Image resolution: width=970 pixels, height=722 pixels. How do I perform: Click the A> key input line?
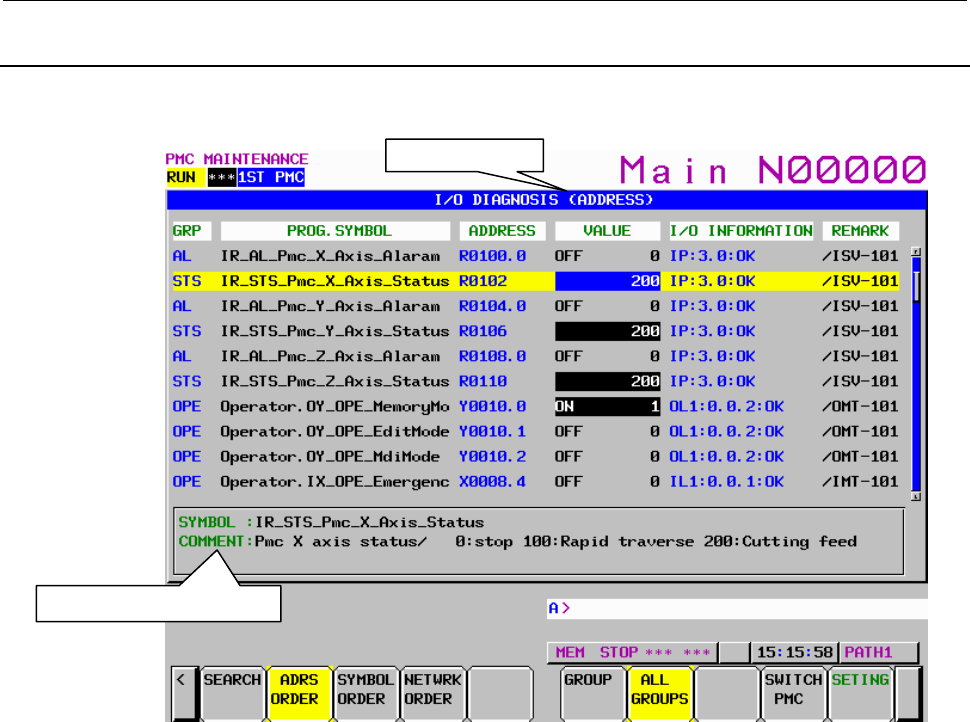(x=737, y=608)
